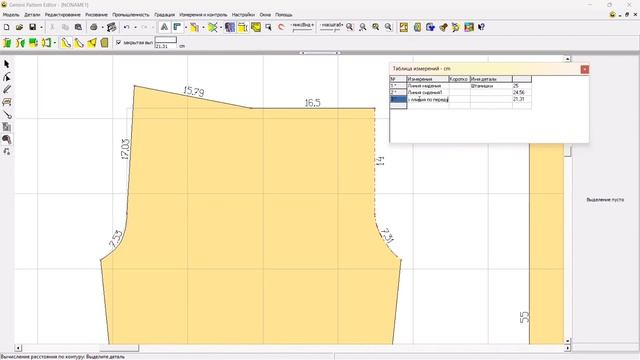Select the node edit tool below the pointer
Image resolution: width=640 pixels, height=360 pixels.
(x=7, y=77)
